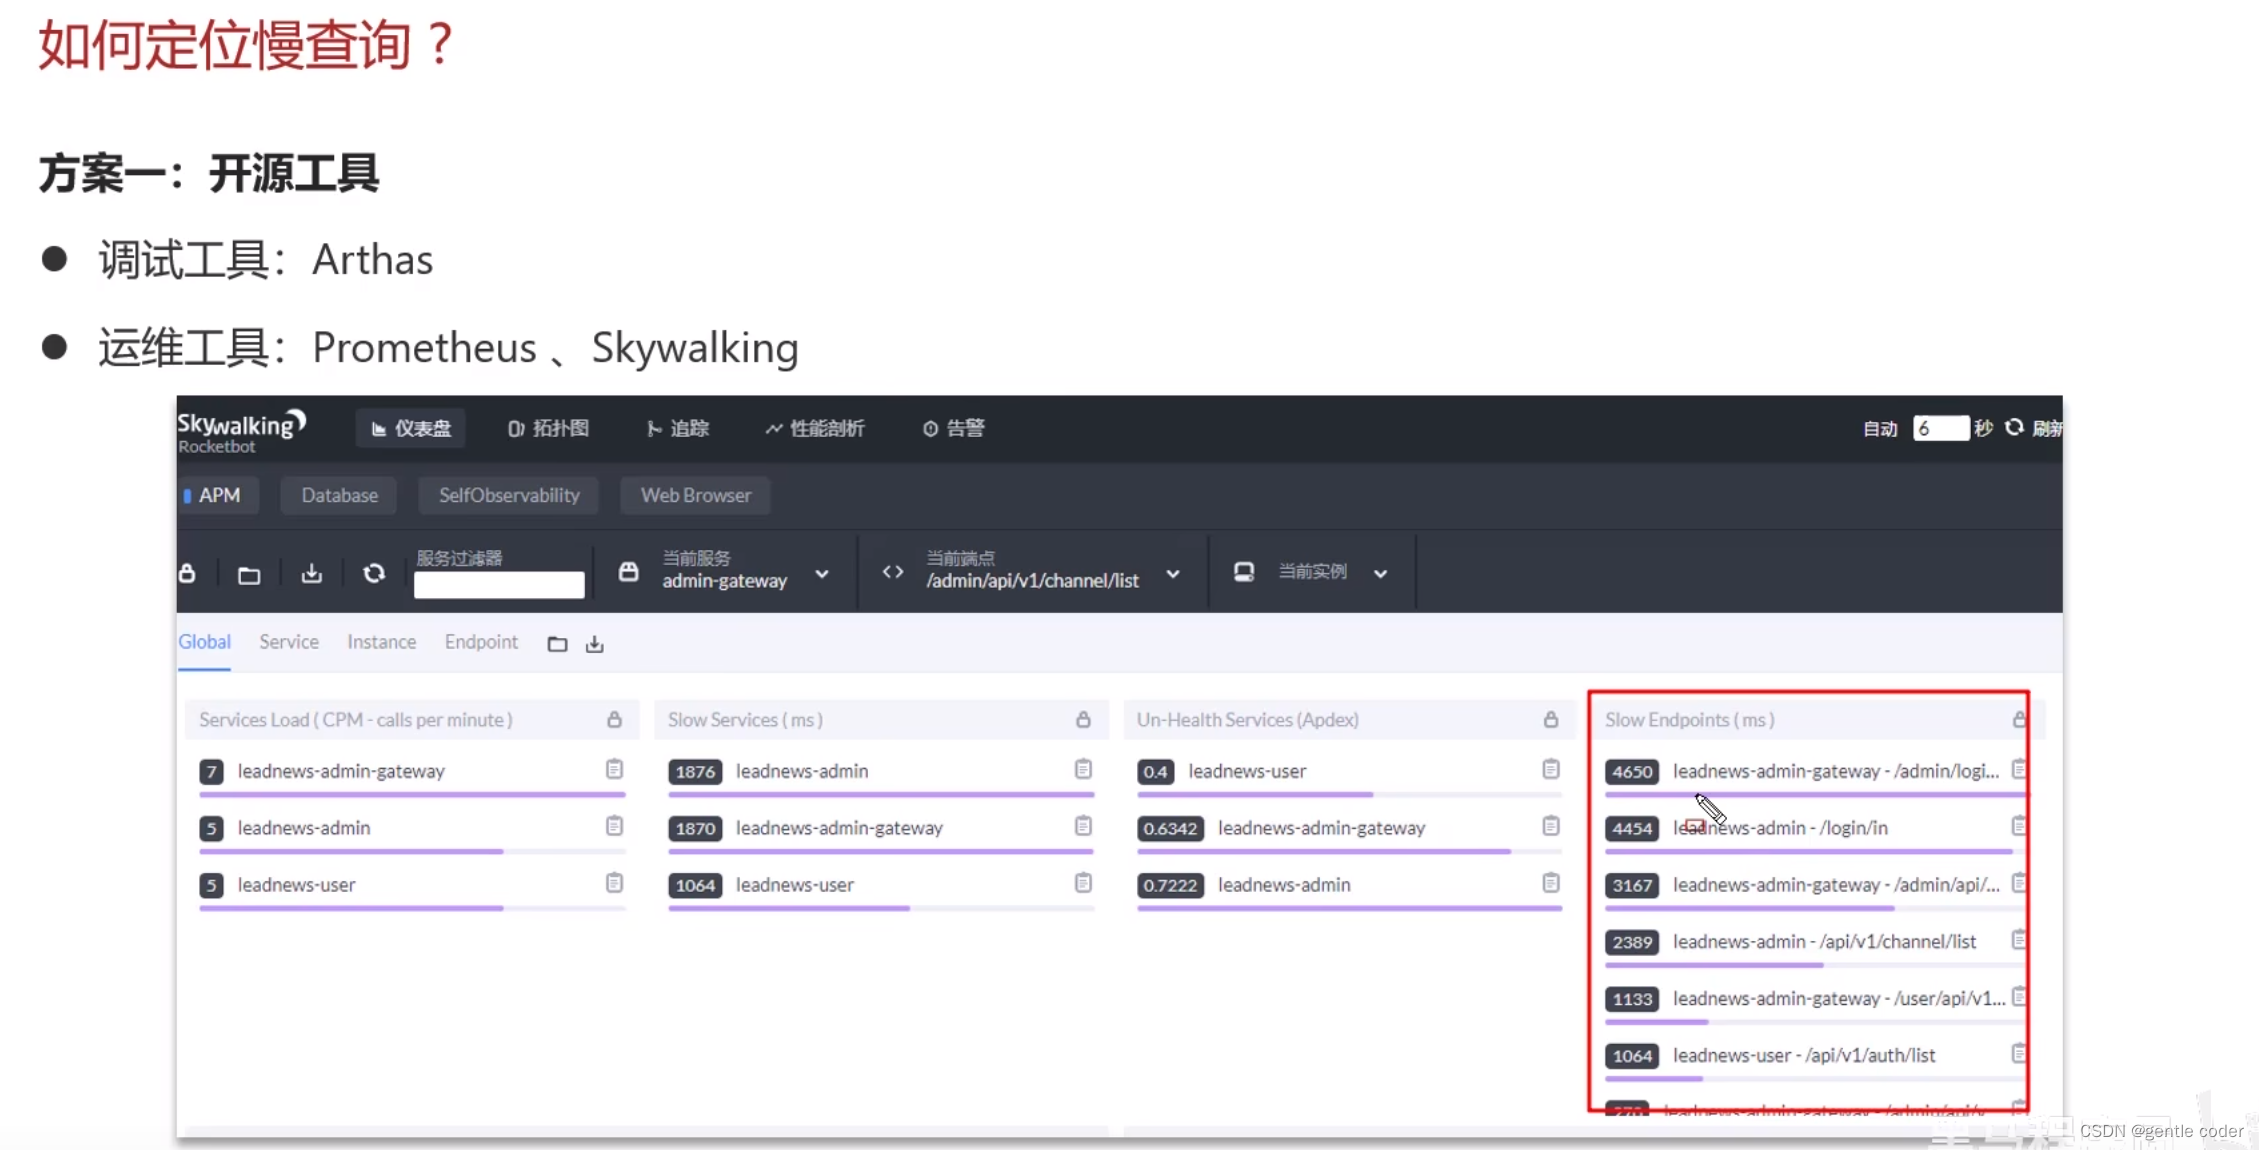Expand the current service admin-gateway dropdown

click(822, 574)
